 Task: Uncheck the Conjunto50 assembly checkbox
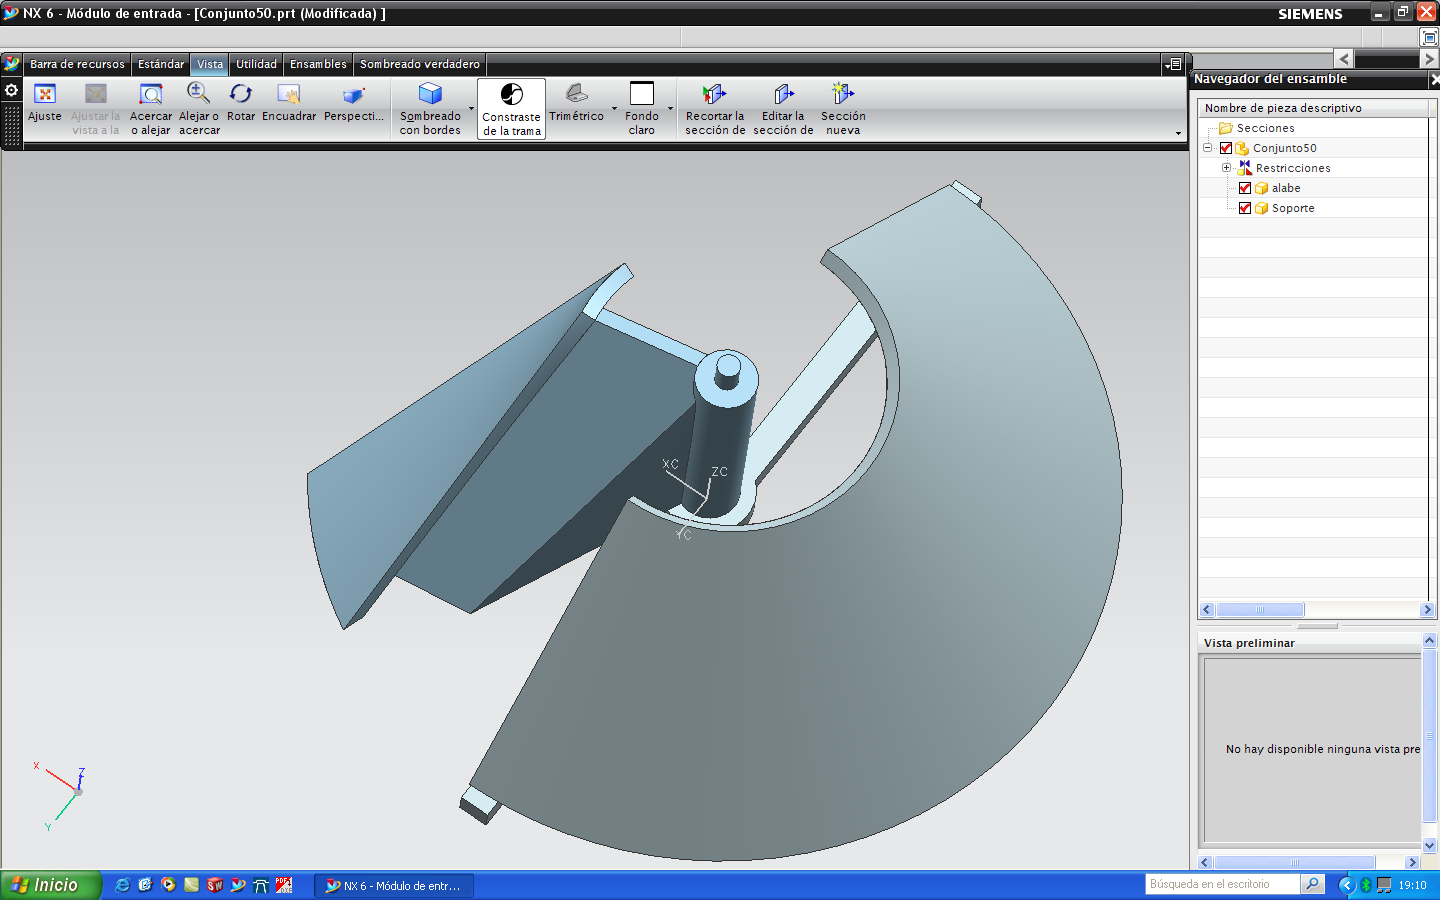pos(1226,148)
